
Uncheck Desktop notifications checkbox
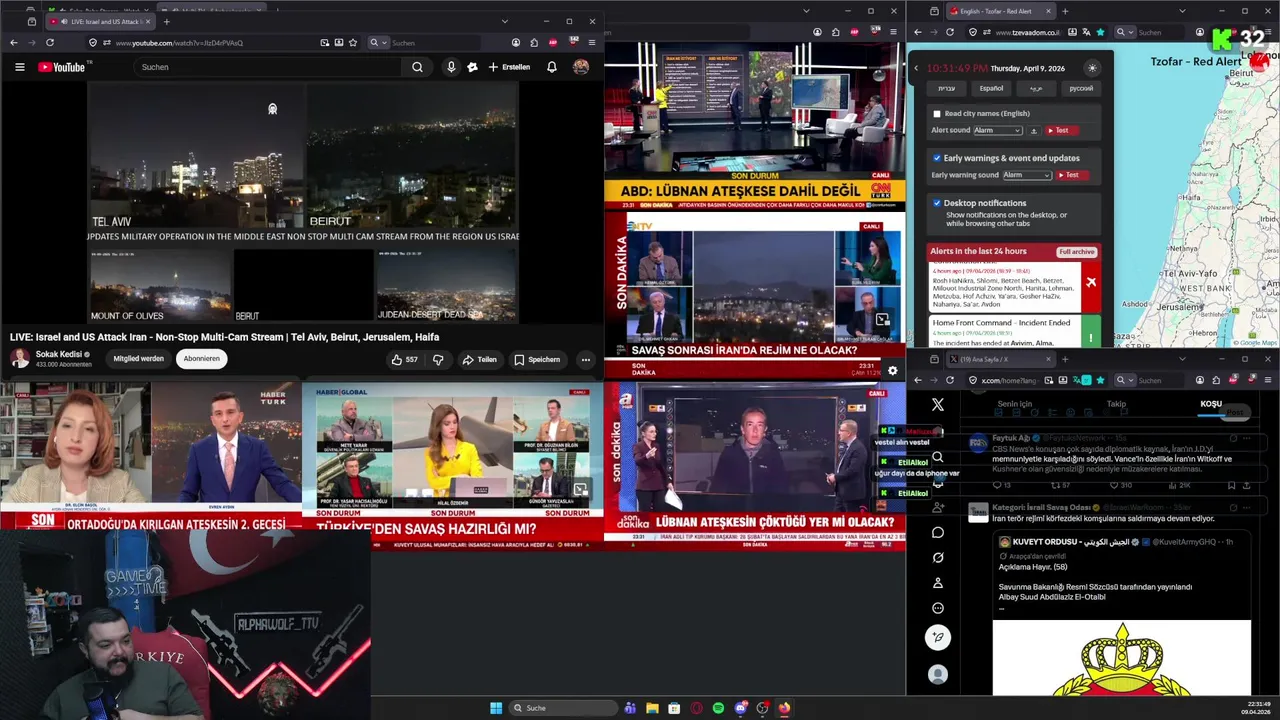[937, 203]
